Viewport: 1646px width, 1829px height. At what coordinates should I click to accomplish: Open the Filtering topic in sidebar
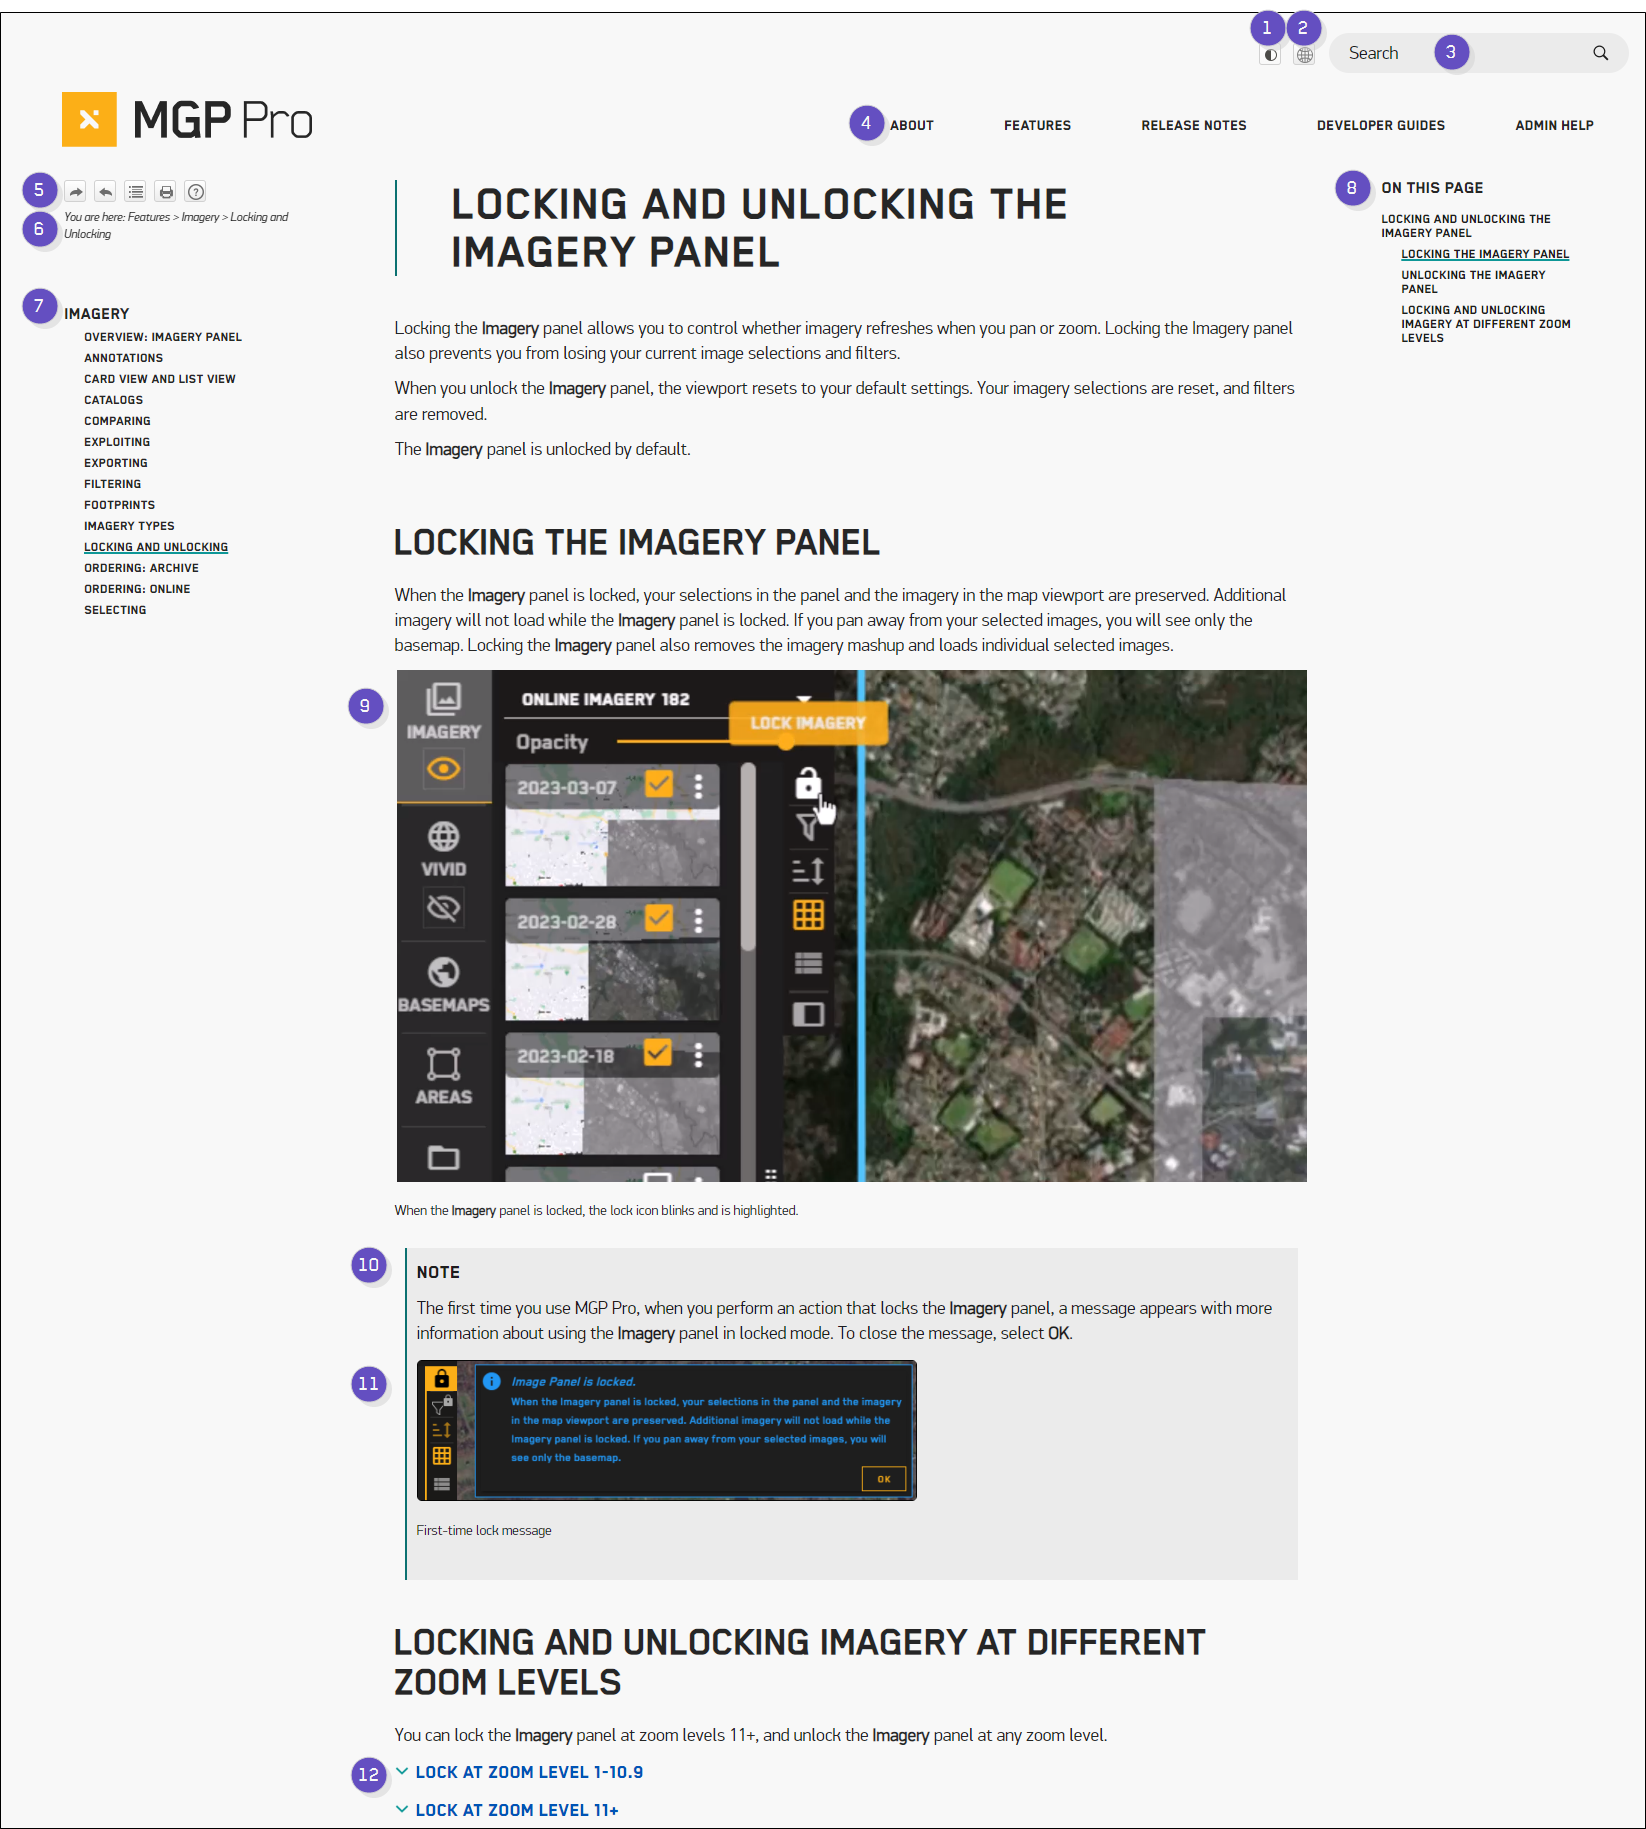[112, 484]
